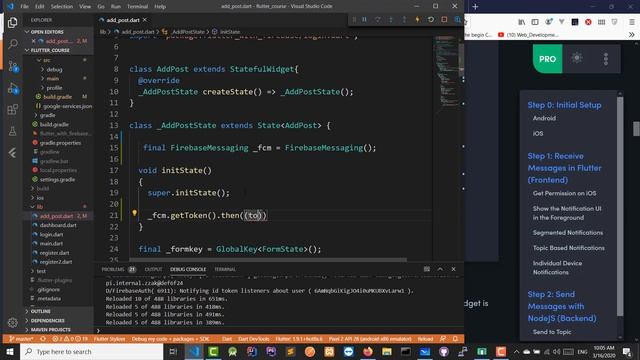The image size is (640, 360).
Task: Open the Terminal menu
Action: point(137,7)
